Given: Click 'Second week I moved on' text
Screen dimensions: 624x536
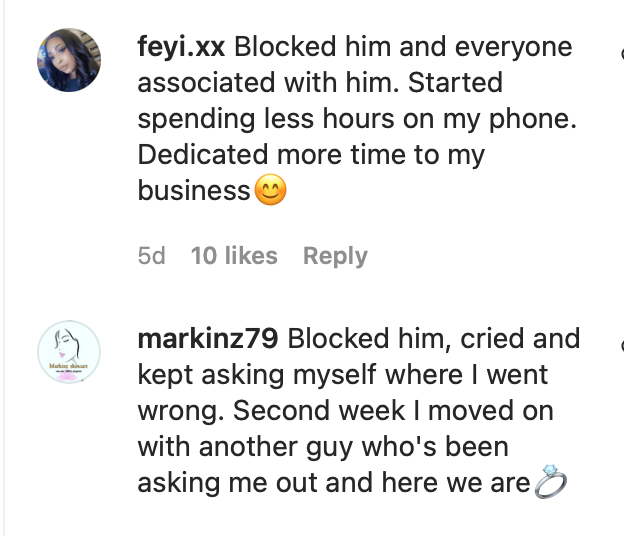Looking at the screenshot, I should [x=393, y=411].
